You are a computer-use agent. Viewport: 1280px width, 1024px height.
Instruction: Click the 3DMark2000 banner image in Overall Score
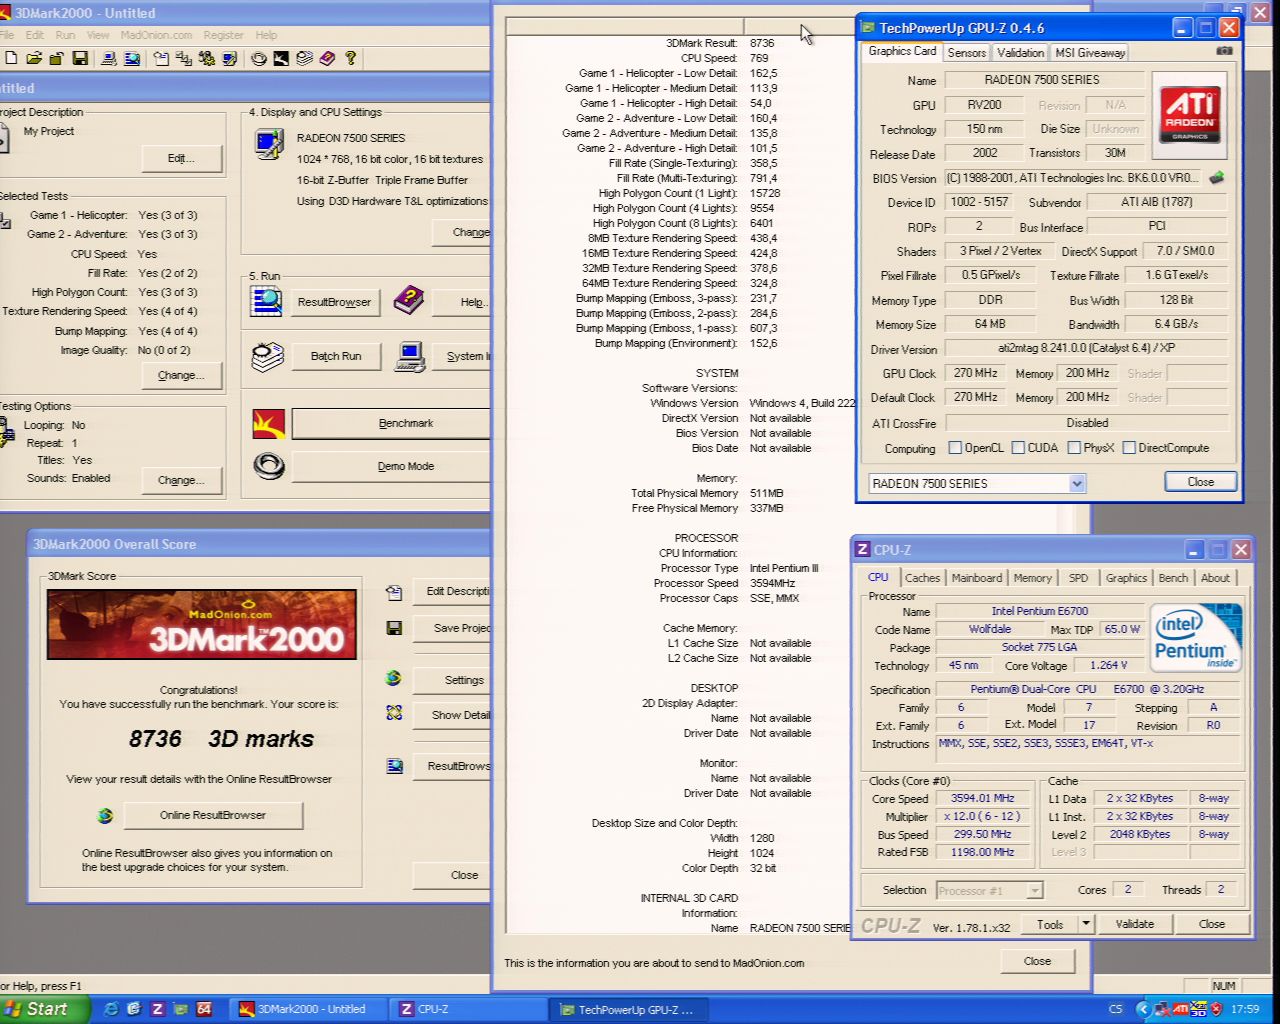[x=202, y=625]
